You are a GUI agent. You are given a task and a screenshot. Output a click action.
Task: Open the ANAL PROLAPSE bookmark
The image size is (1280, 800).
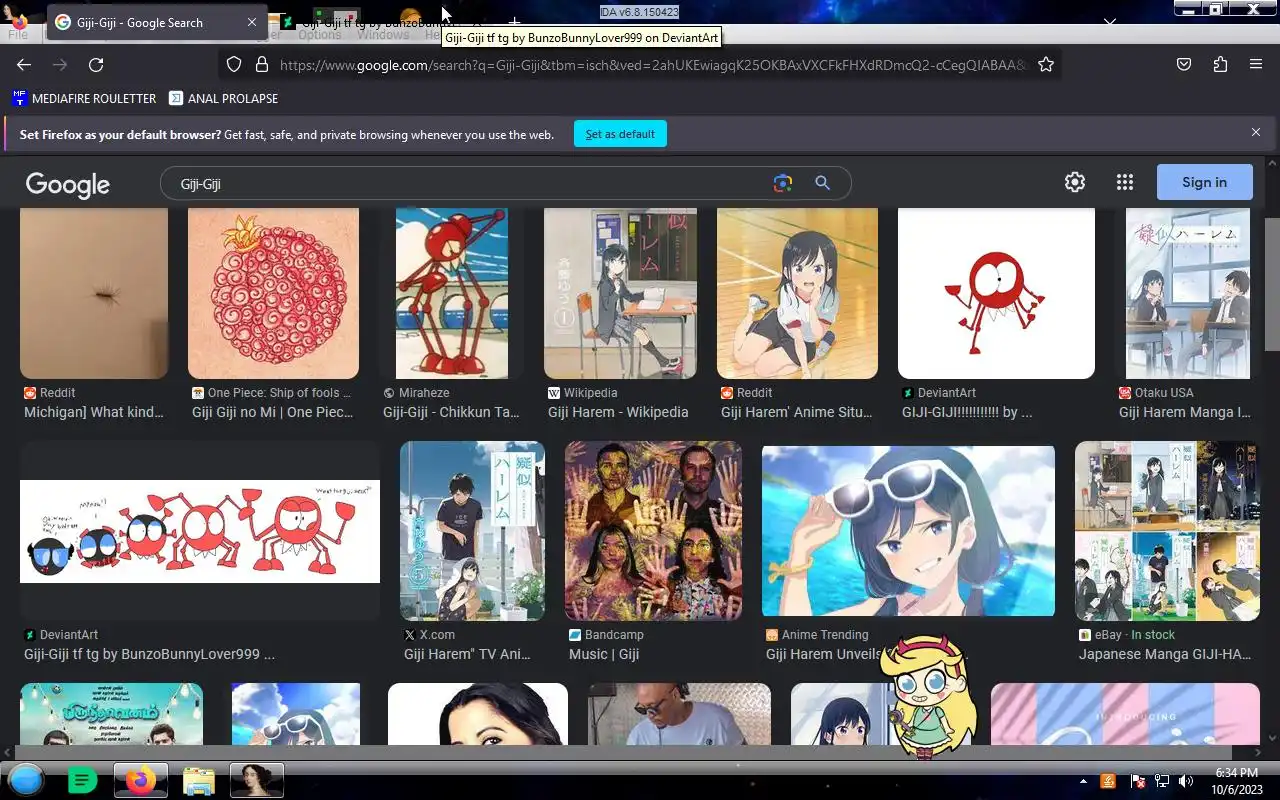224,98
